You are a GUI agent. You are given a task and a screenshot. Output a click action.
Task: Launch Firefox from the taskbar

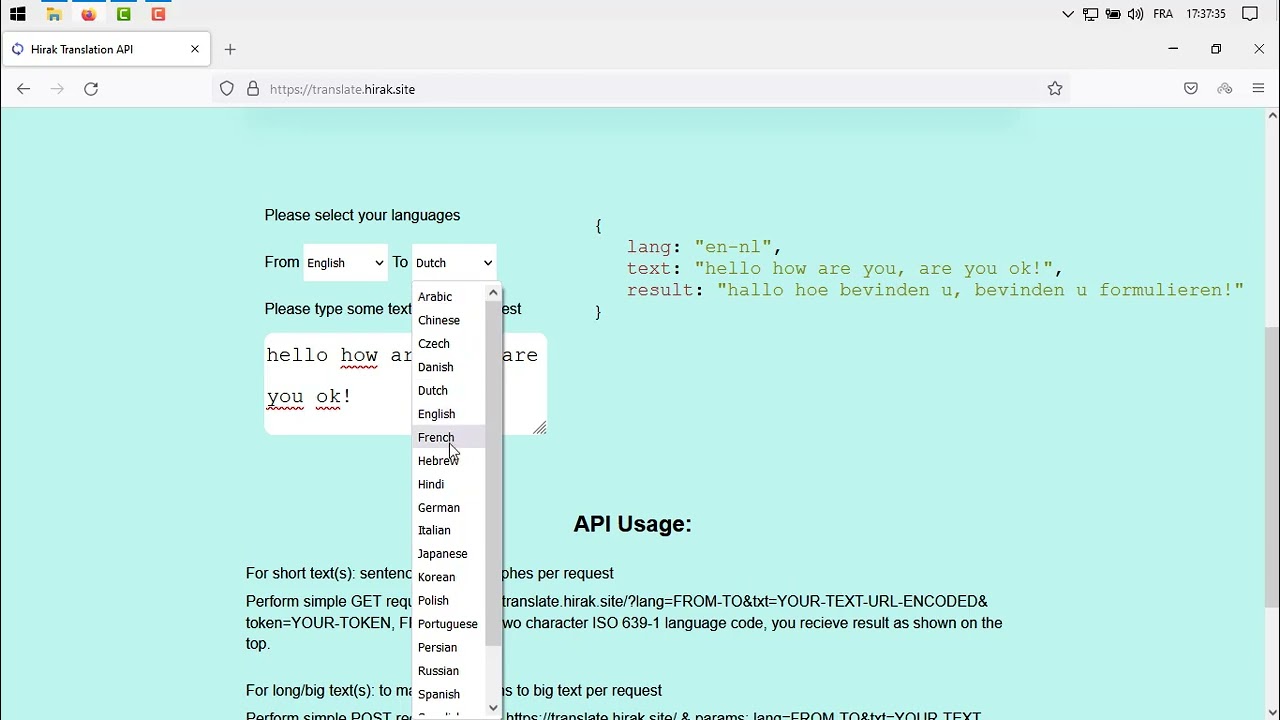coord(89,14)
